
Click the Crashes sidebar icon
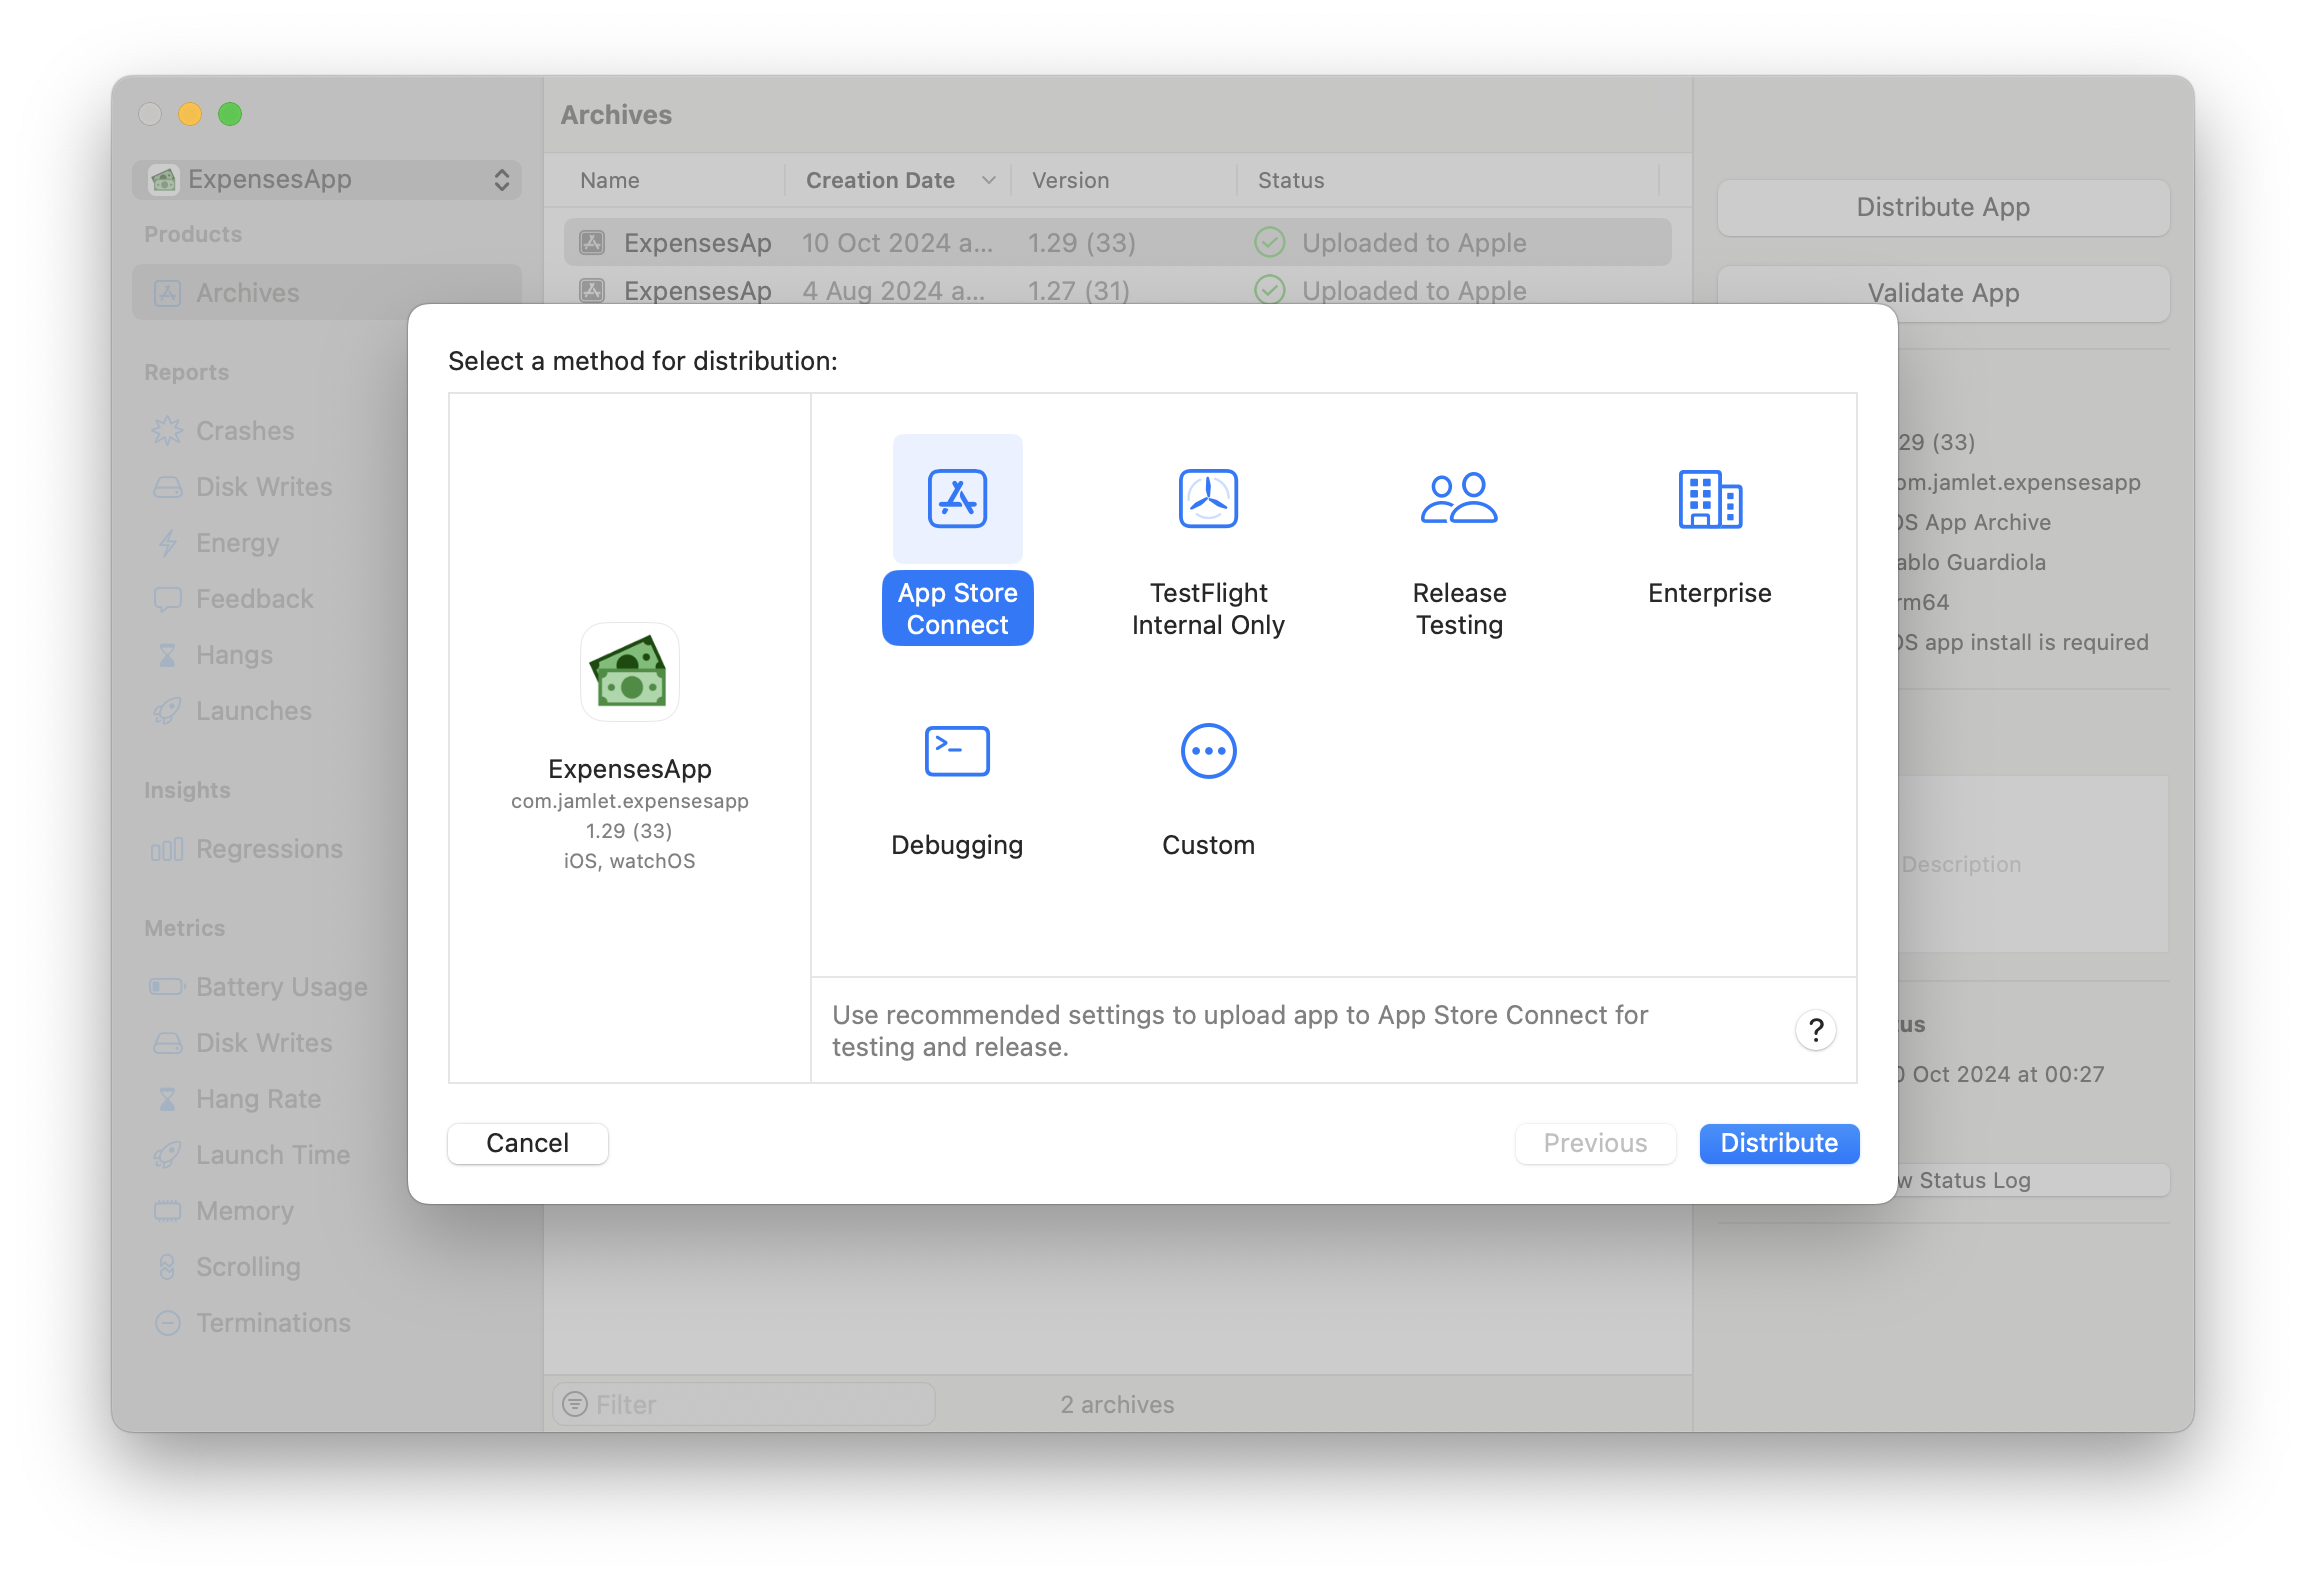pos(167,431)
